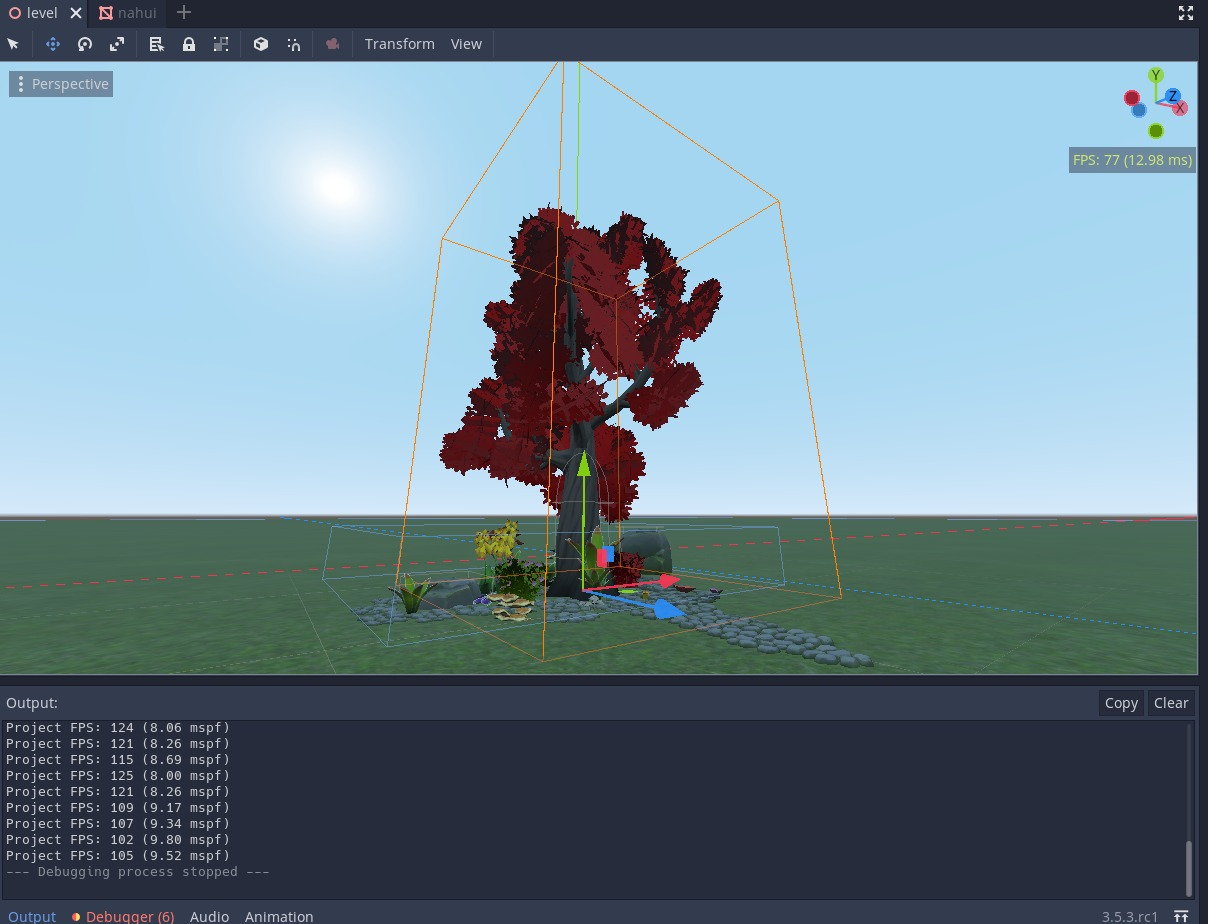Viewport: 1208px width, 924px height.
Task: Activate the Select Mode arrow tool
Action: point(13,44)
